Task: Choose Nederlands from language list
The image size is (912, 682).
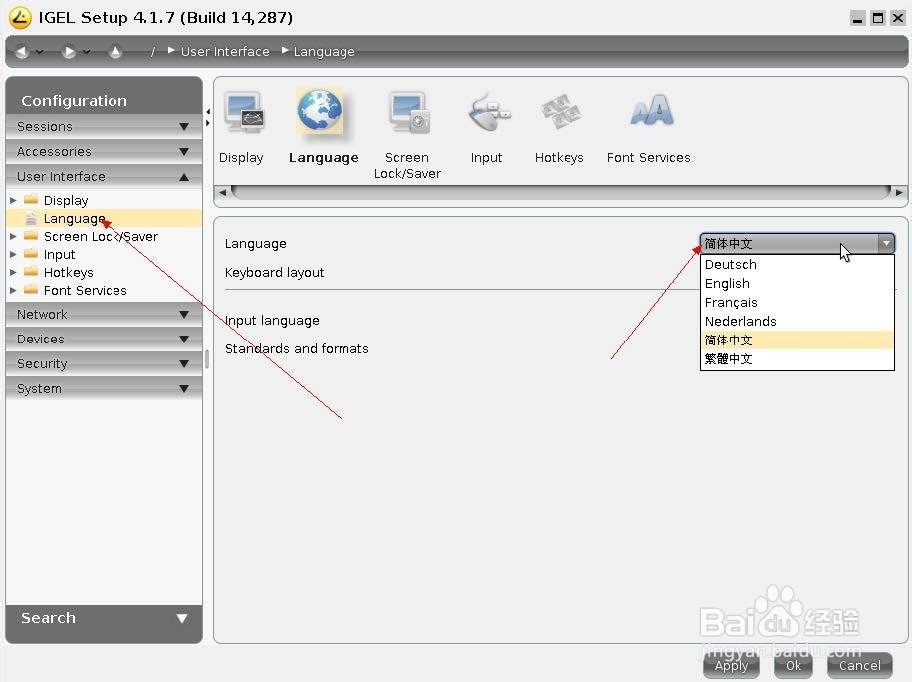Action: [x=797, y=322]
